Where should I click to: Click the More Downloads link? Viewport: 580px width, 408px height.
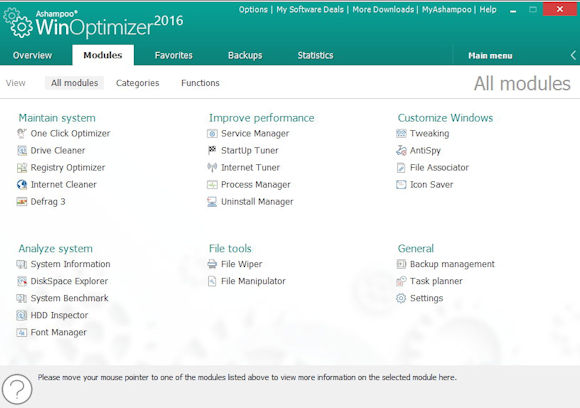(383, 10)
